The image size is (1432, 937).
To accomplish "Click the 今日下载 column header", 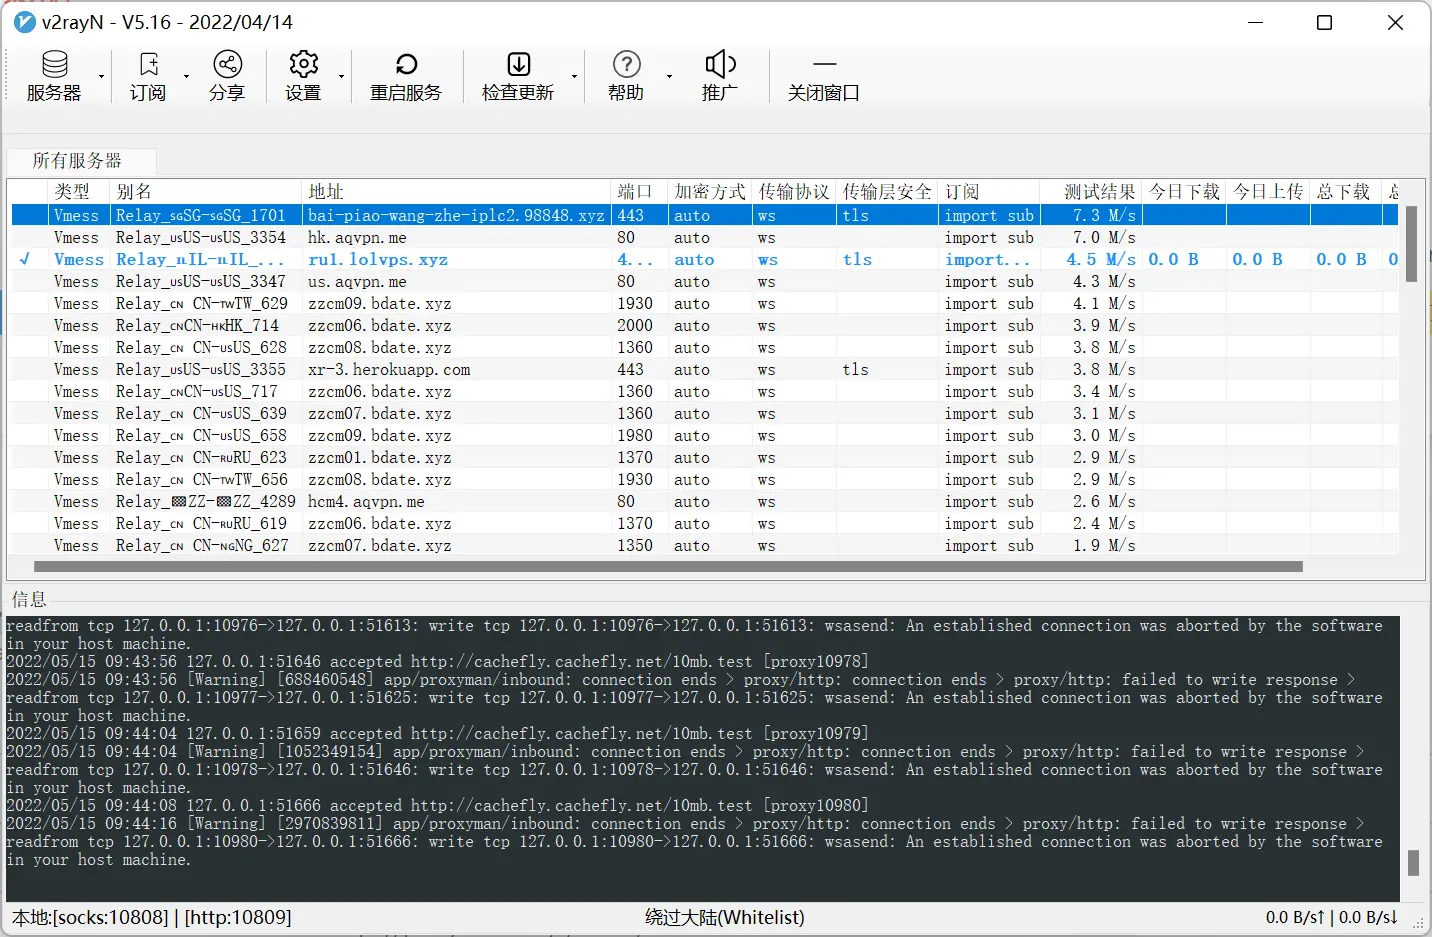I will (x=1184, y=191).
